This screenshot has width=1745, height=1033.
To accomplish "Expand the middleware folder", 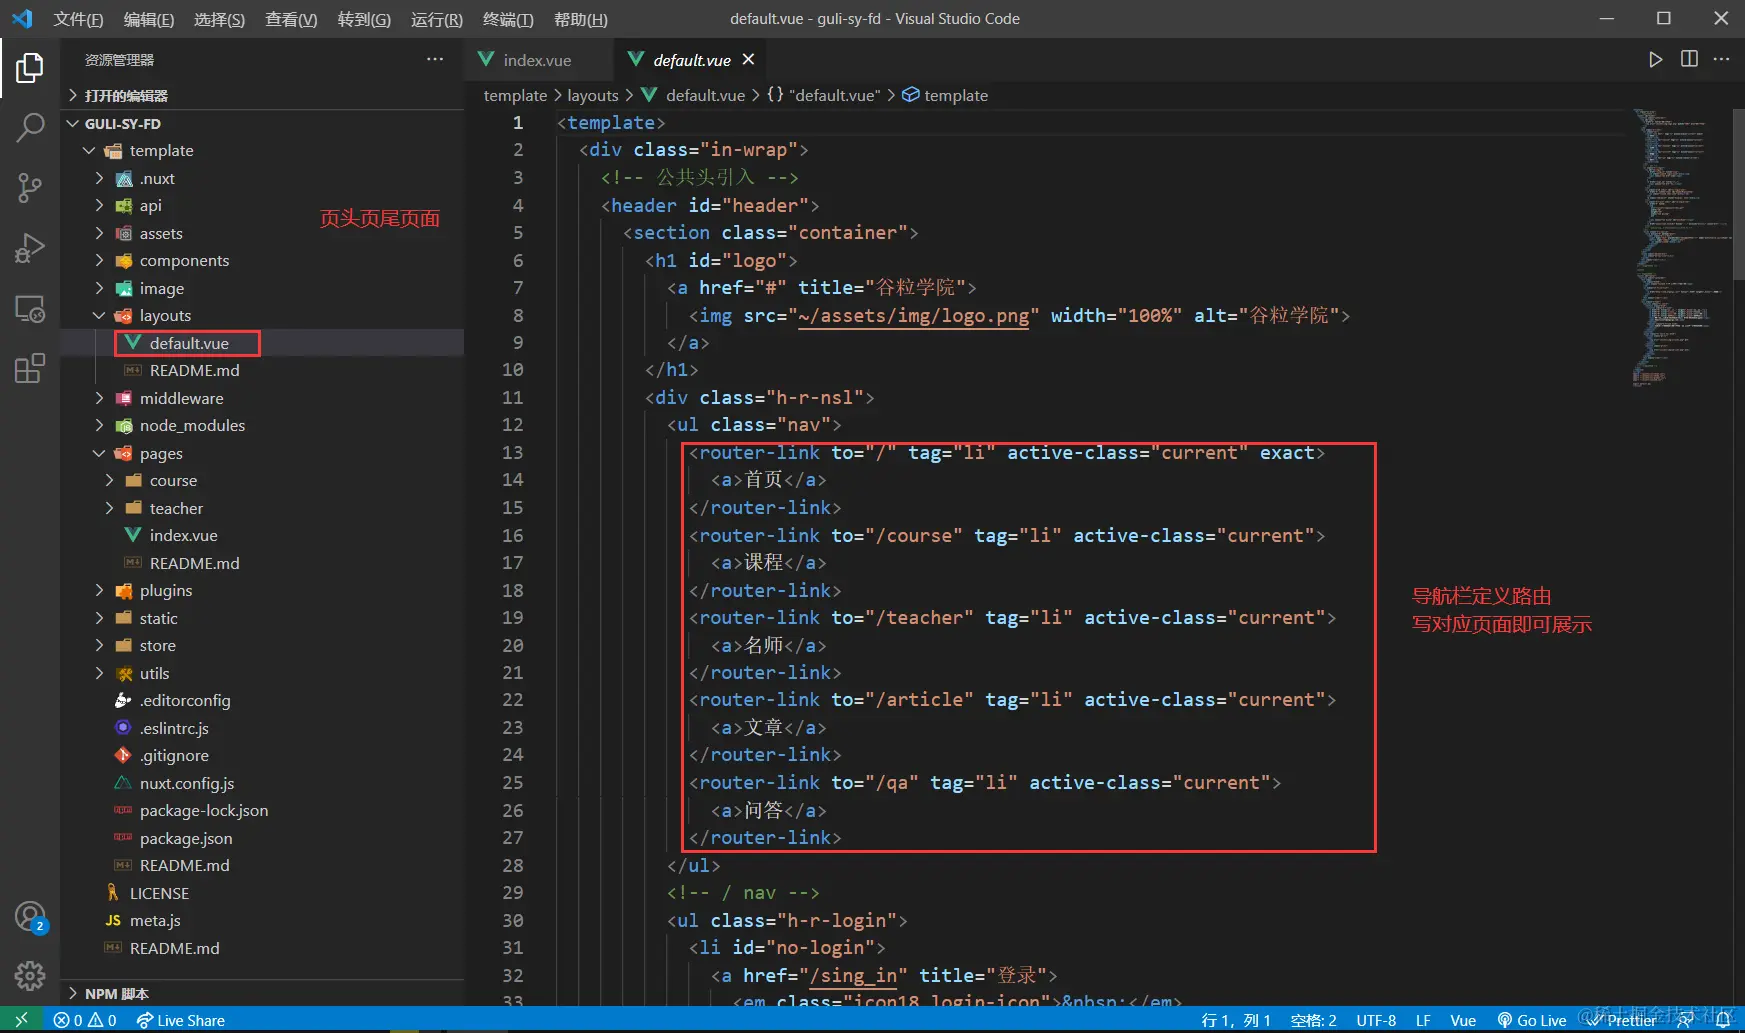I will (264, 399).
